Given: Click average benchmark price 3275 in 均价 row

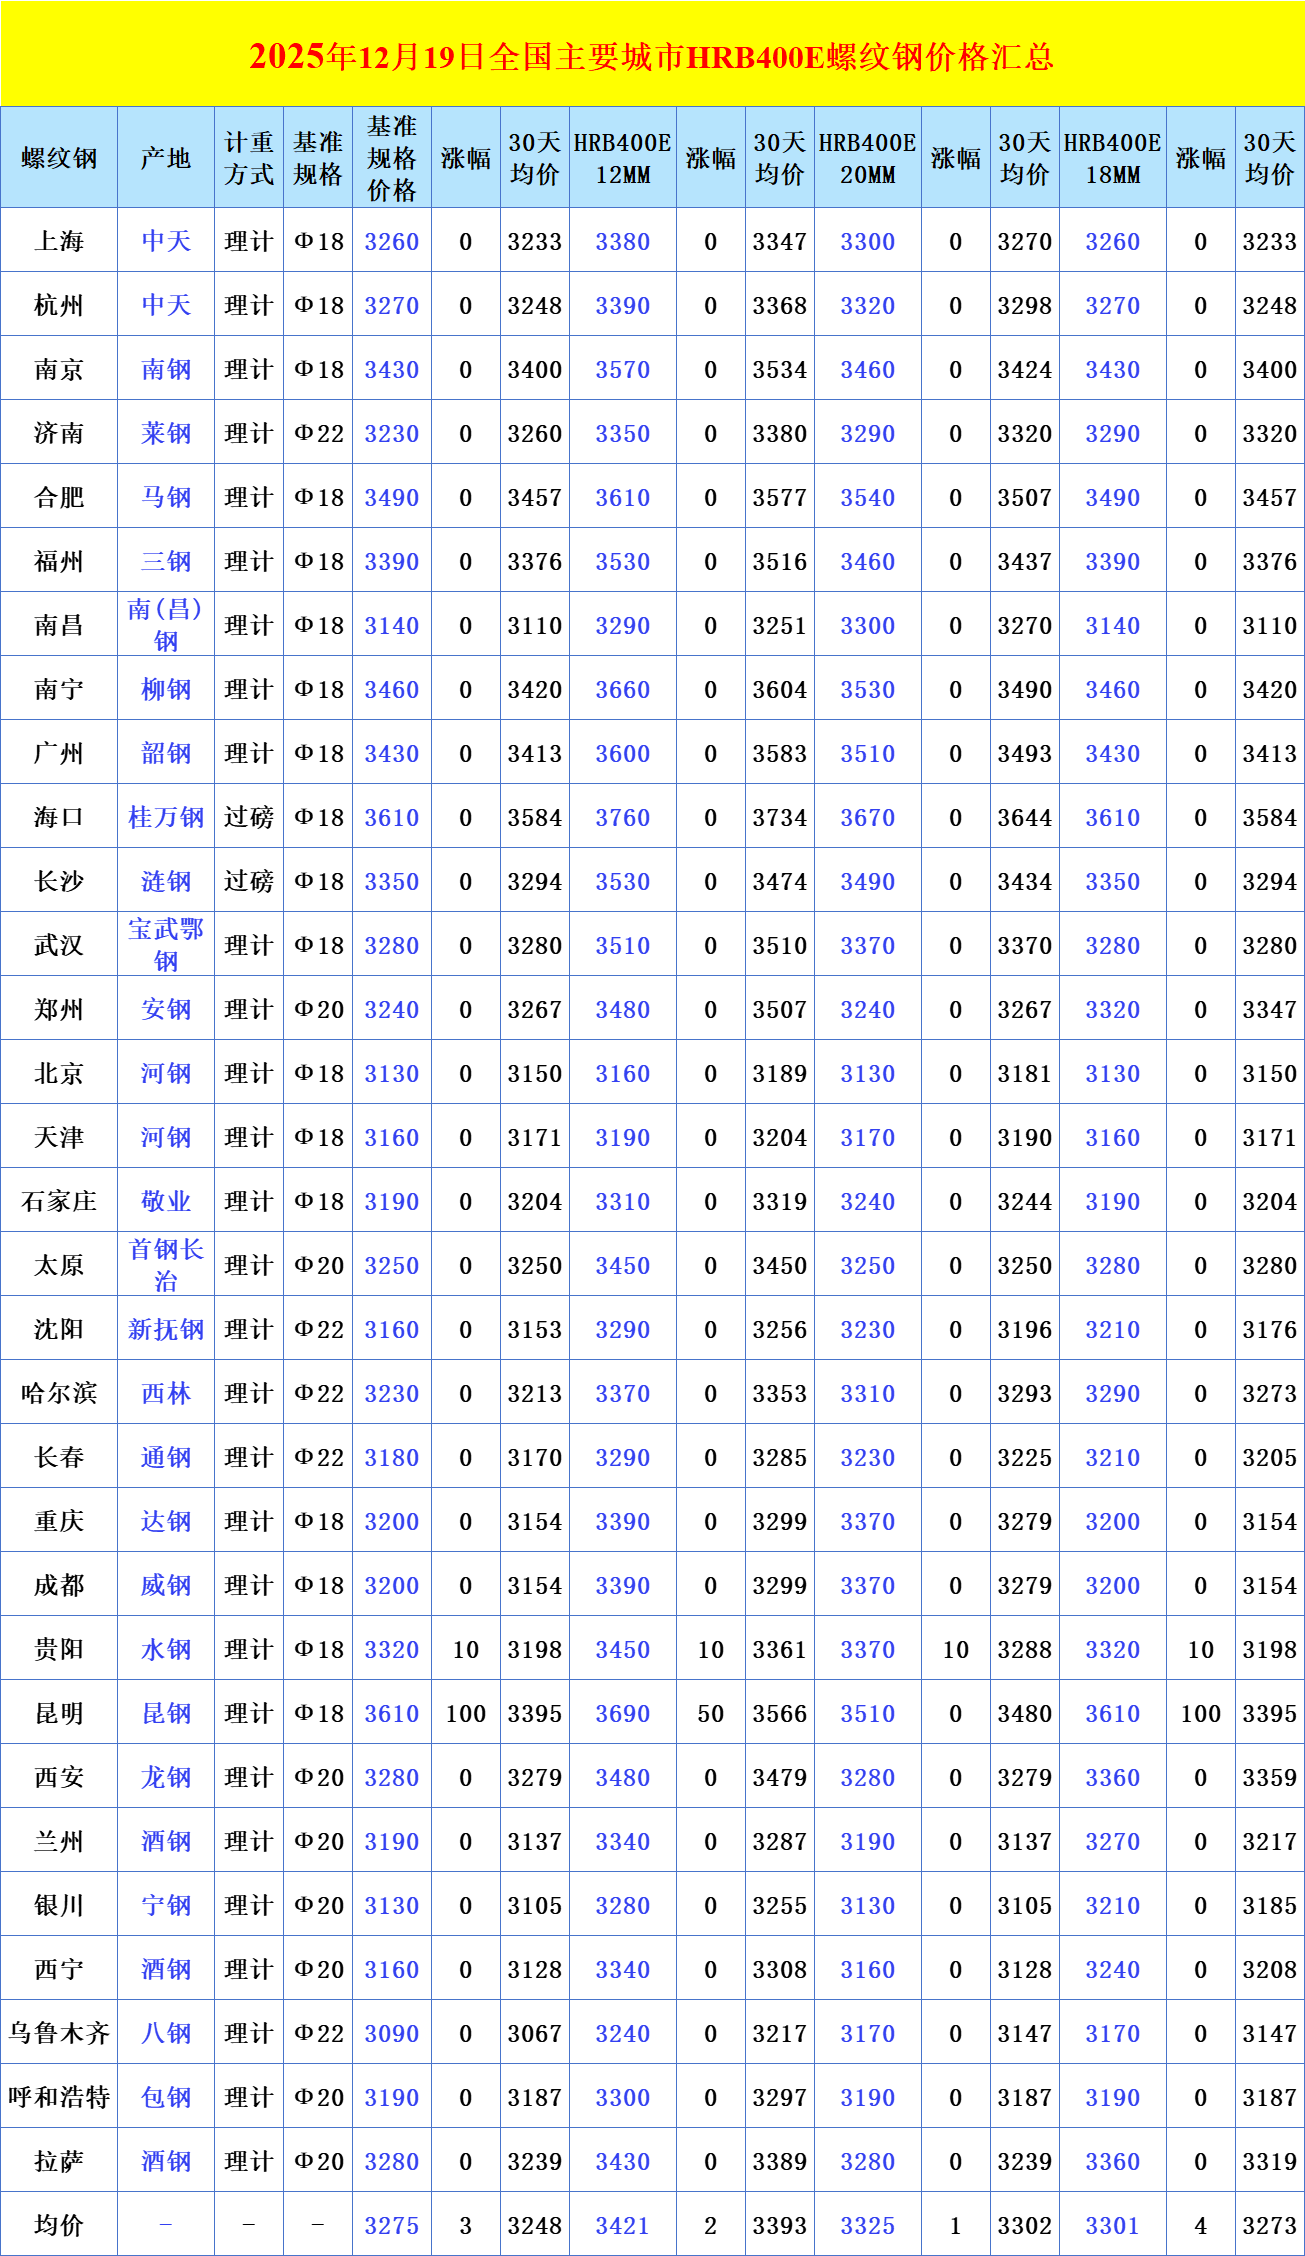Looking at the screenshot, I should (x=392, y=2226).
